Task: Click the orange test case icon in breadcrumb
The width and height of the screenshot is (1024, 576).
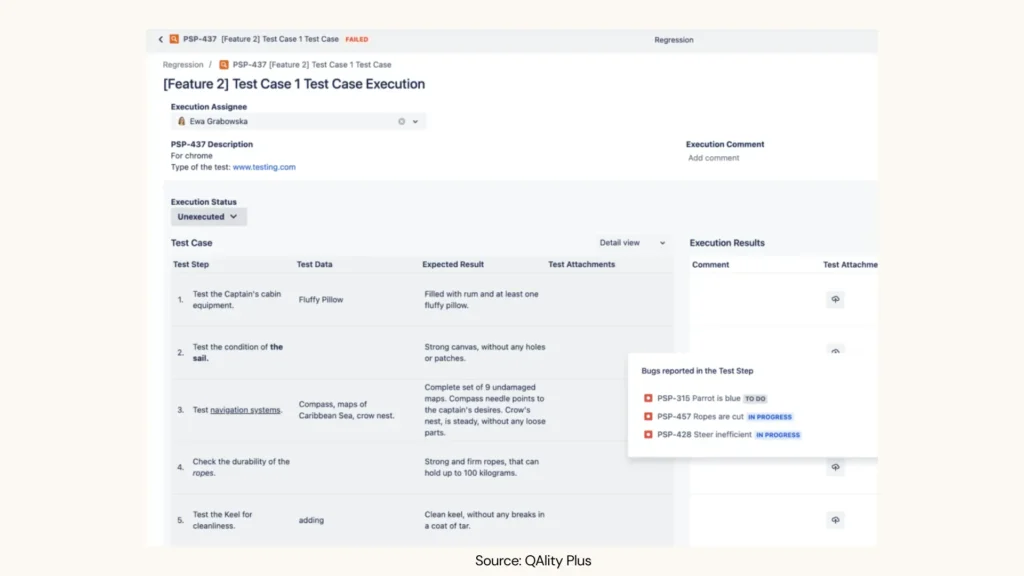Action: (x=224, y=65)
